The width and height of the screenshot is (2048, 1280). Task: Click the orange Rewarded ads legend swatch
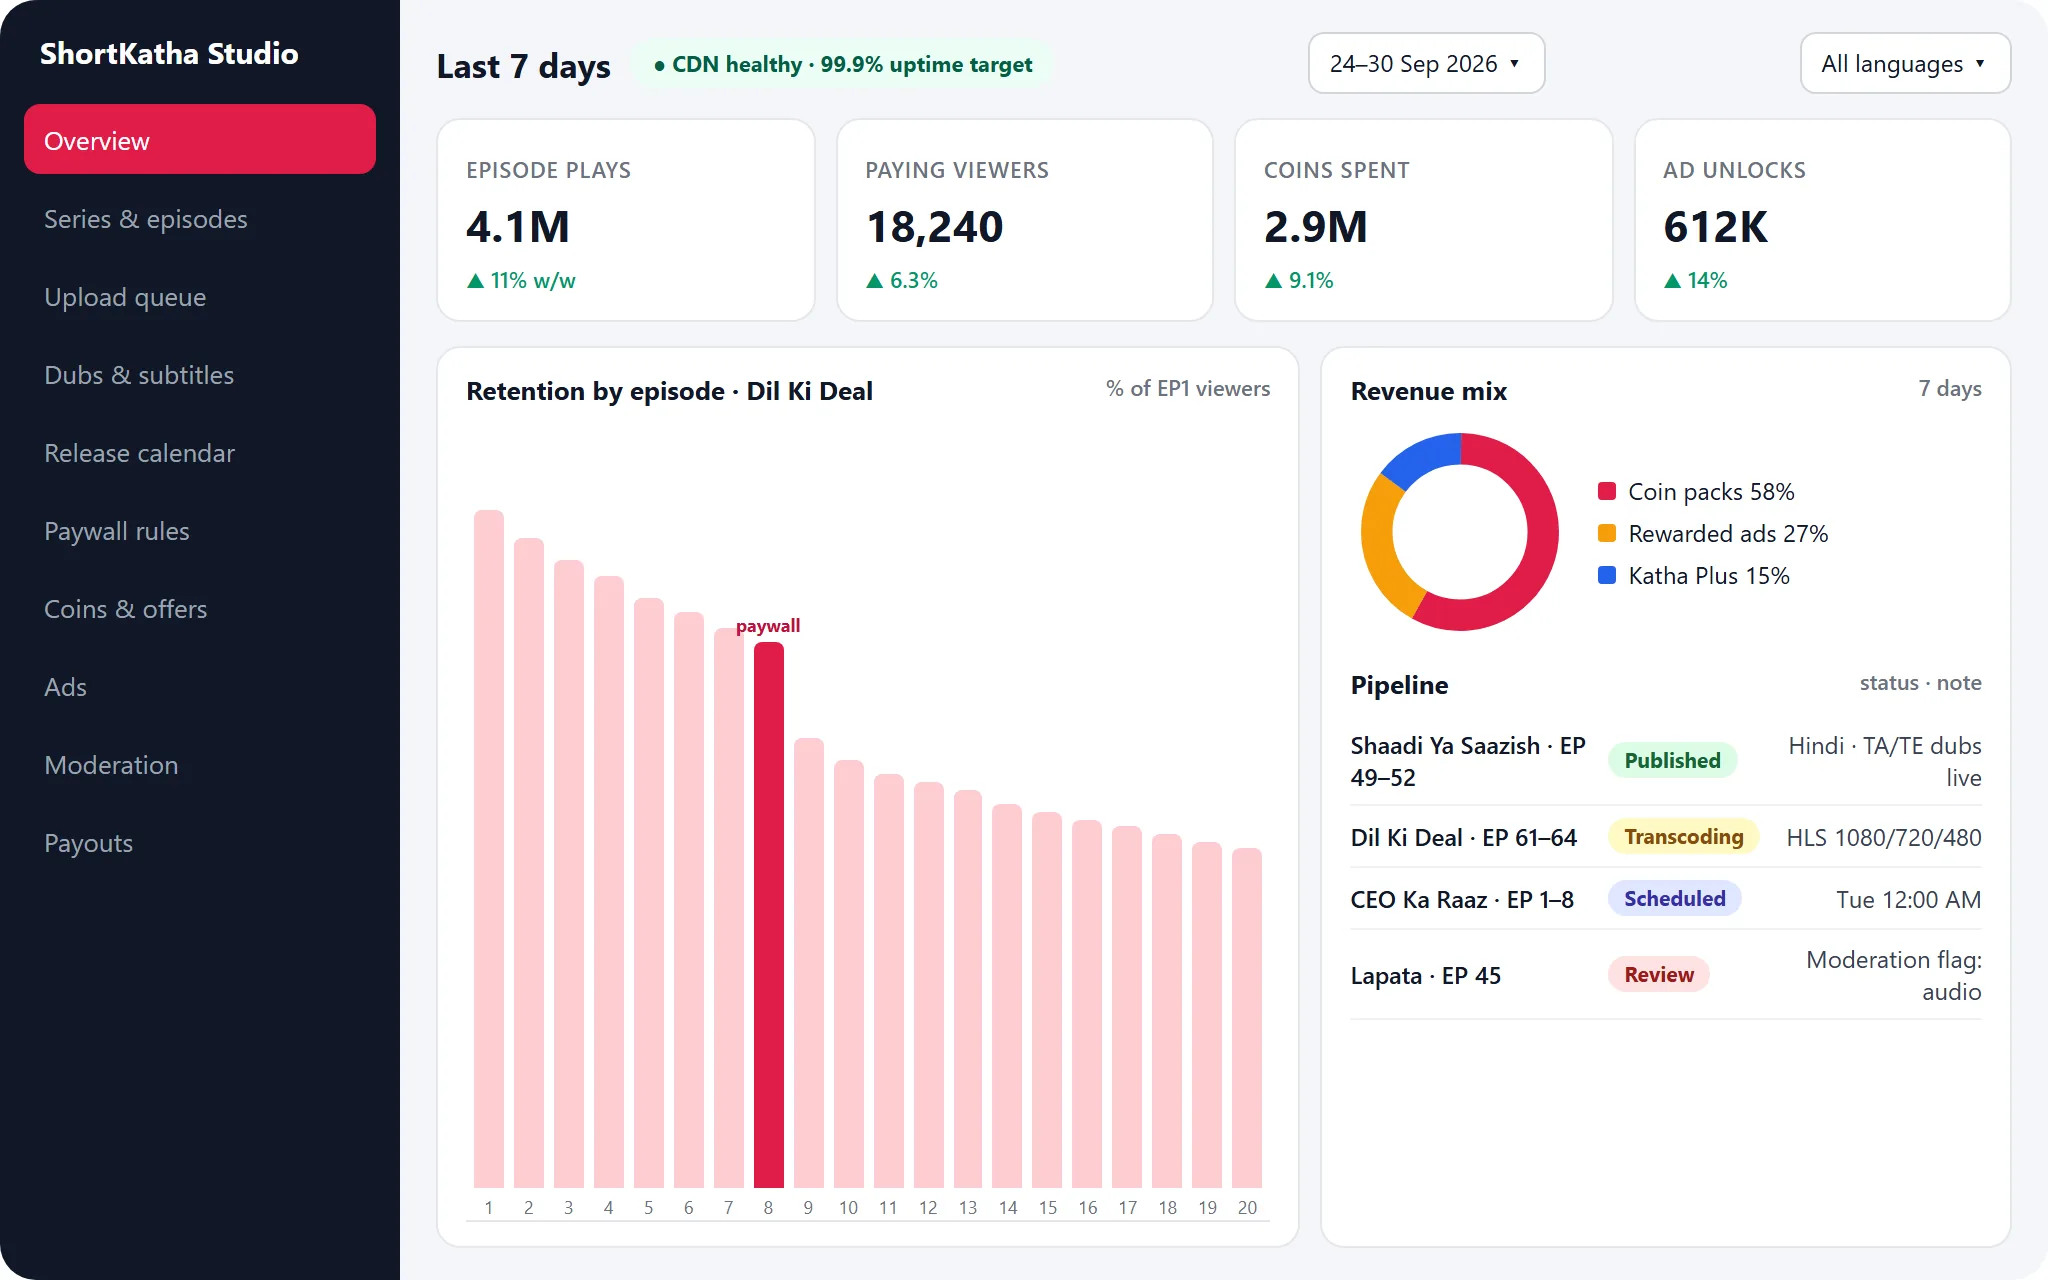click(1607, 533)
